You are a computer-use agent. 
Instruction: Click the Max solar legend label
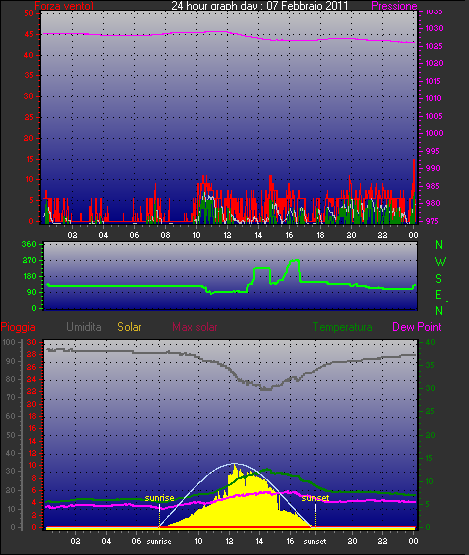click(195, 327)
